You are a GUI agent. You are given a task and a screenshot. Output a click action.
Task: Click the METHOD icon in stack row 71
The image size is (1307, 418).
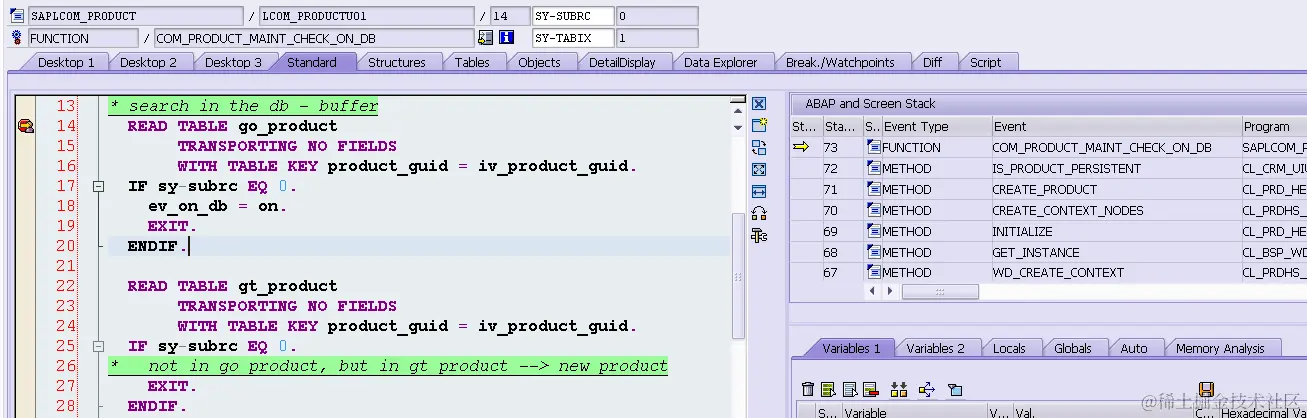[x=873, y=189]
